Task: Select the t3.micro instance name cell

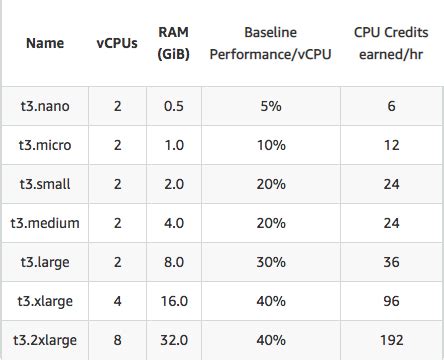Action: 45,145
